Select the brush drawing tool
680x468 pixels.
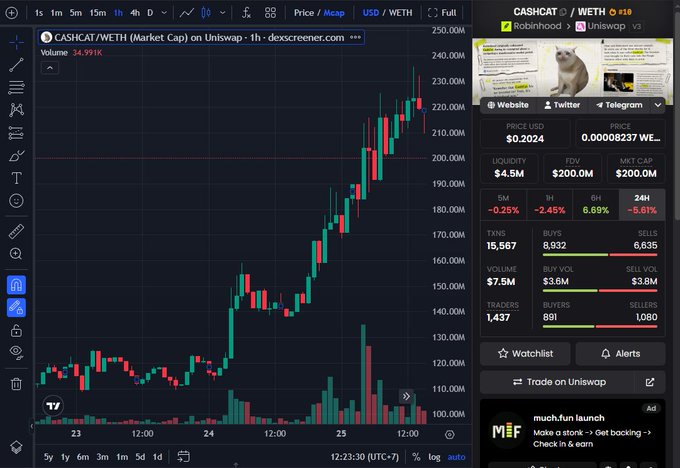pos(16,156)
